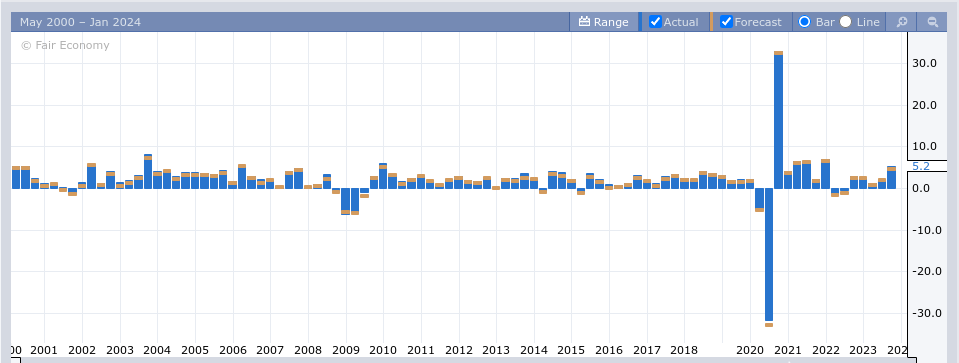Click the 2011 x-axis year label

(421, 351)
